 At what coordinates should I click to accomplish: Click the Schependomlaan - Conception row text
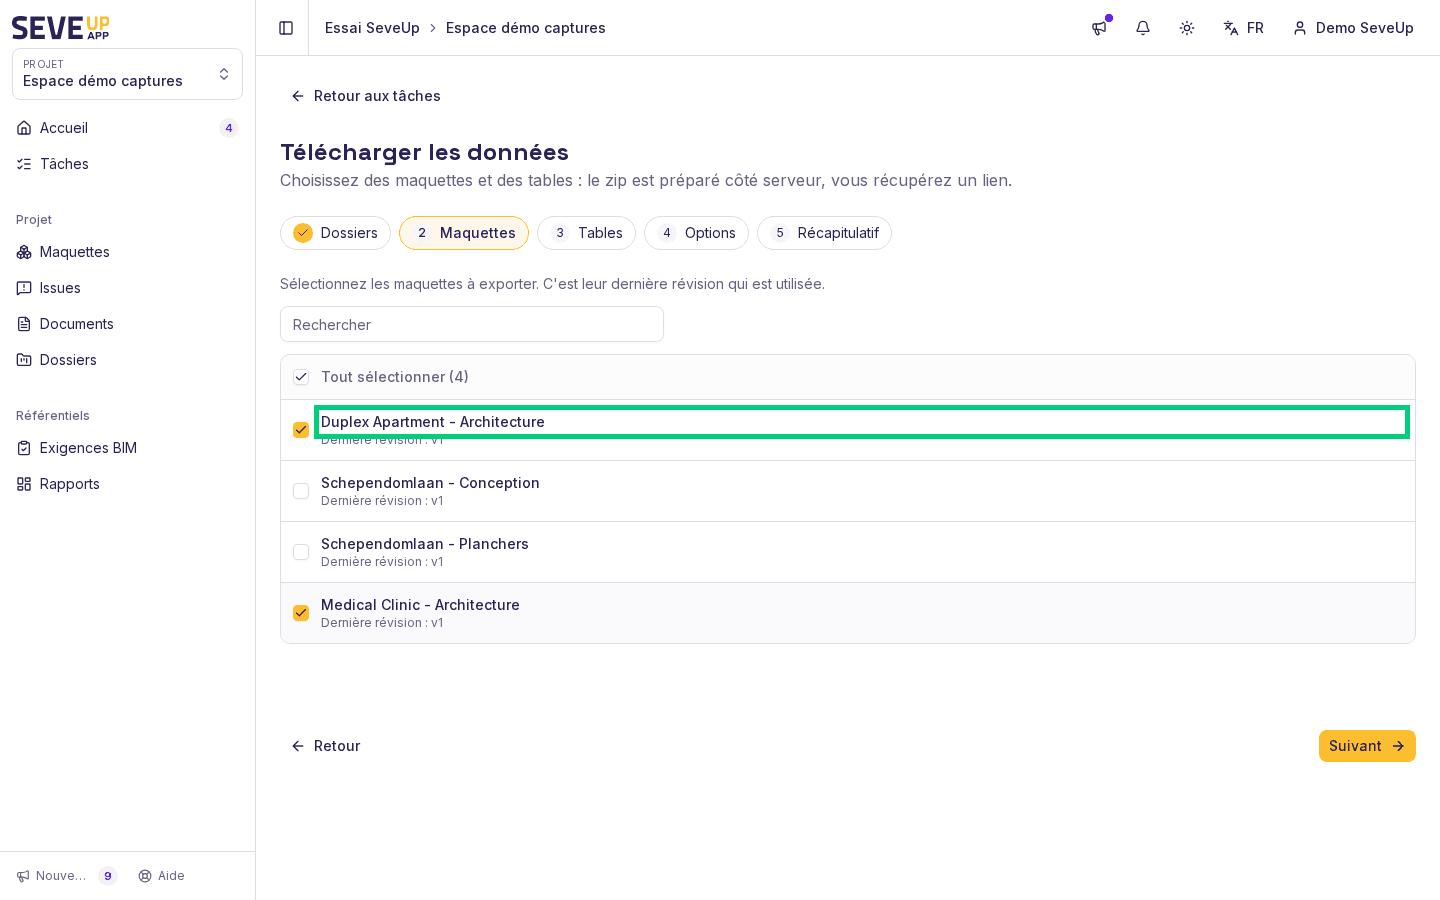click(x=430, y=483)
